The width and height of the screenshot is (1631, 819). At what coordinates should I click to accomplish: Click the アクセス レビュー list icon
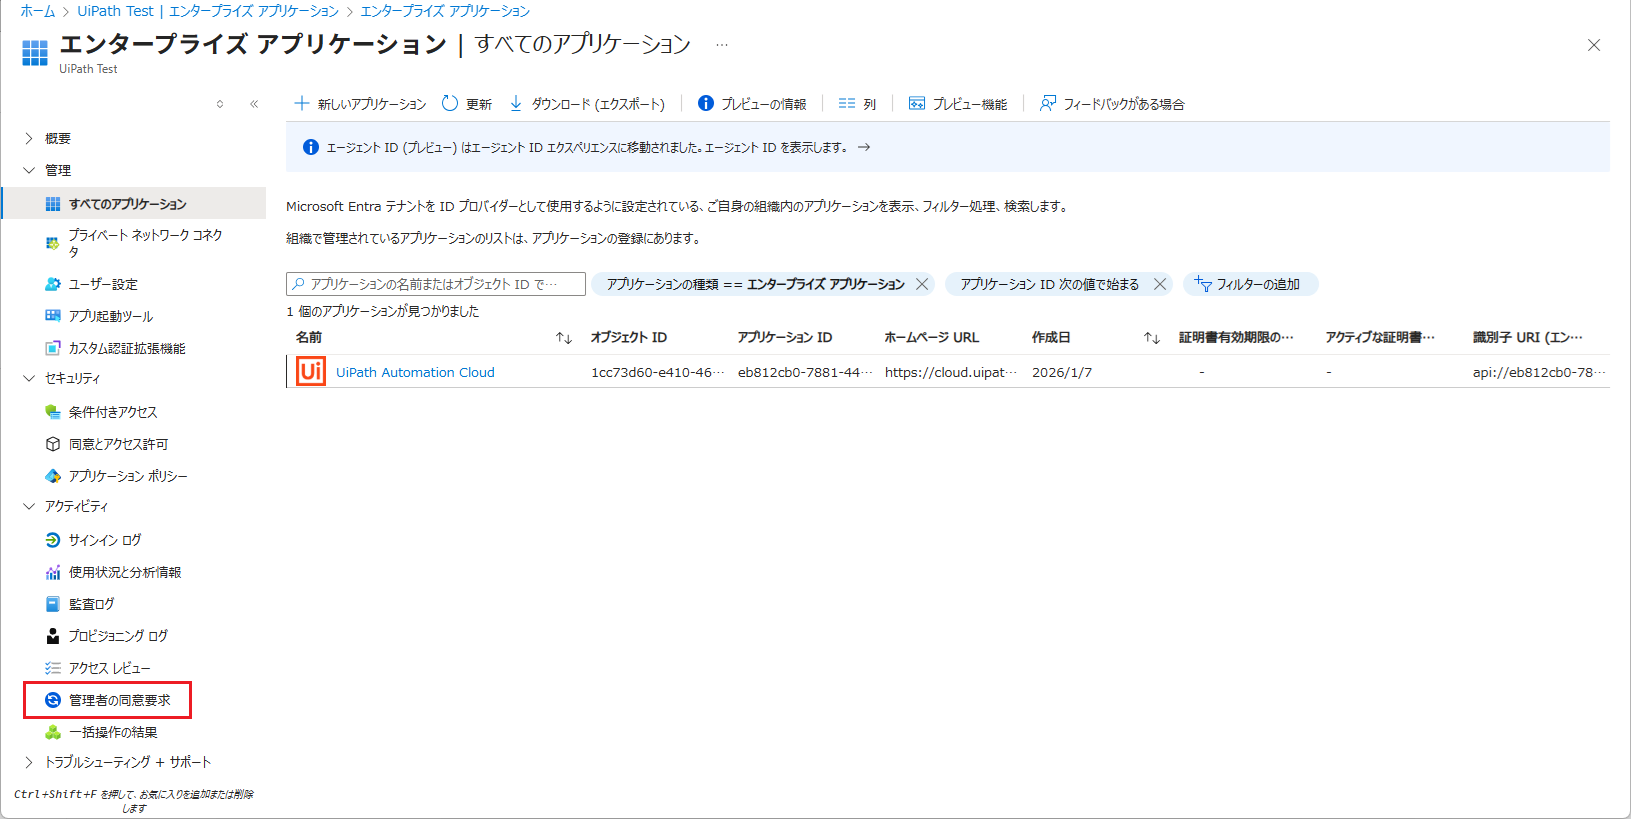[x=53, y=668]
